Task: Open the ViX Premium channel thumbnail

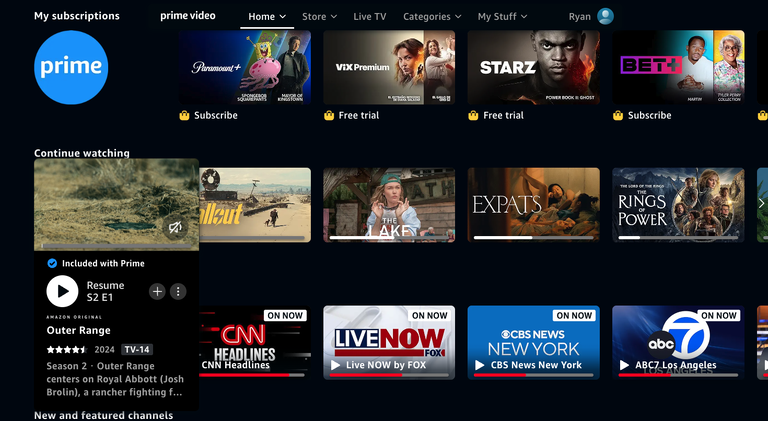Action: pos(389,68)
